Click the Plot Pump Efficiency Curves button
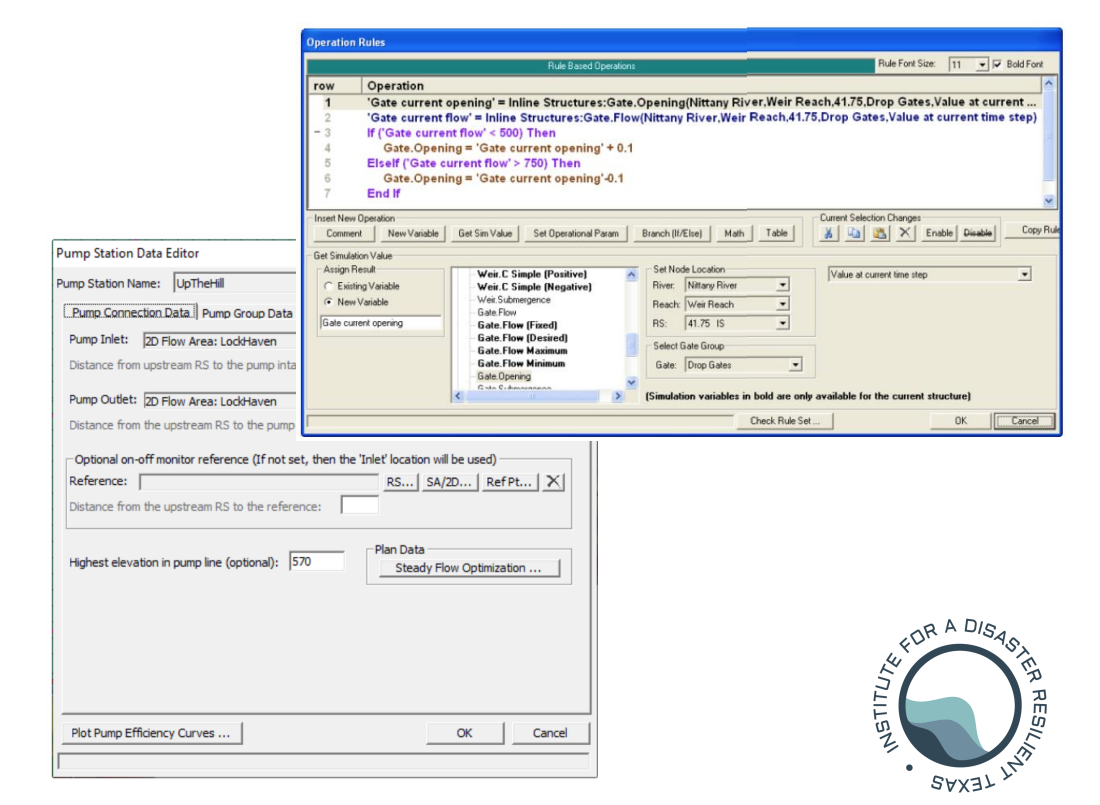This screenshot has width=1100, height=805. (151, 733)
